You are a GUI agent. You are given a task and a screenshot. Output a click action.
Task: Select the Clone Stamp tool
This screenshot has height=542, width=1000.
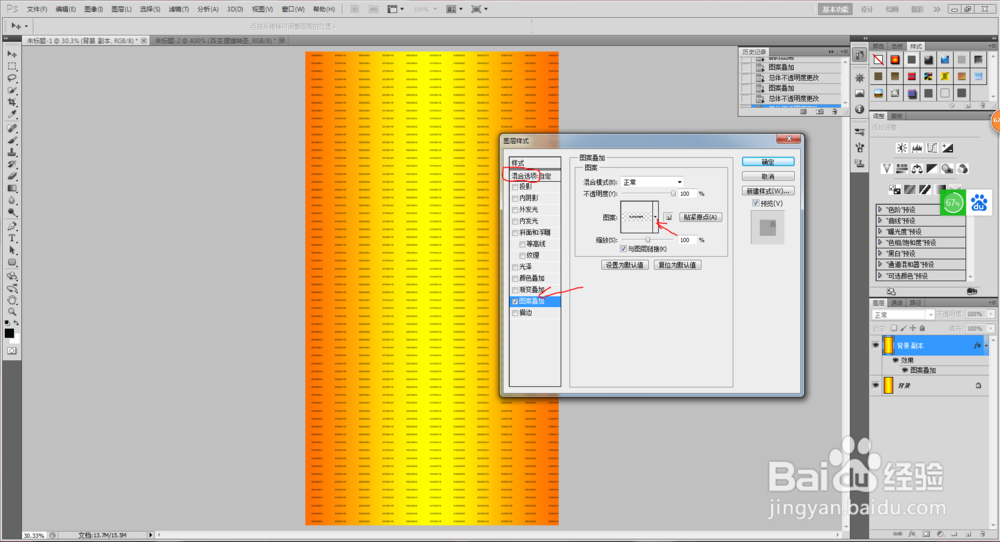12,152
